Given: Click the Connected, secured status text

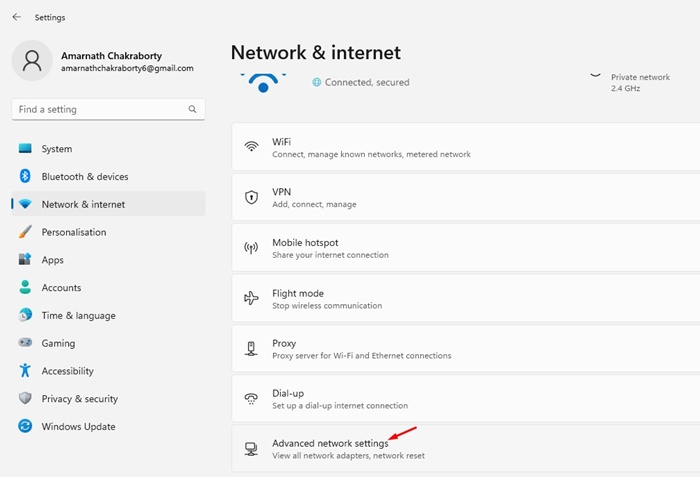Looking at the screenshot, I should pyautogui.click(x=367, y=82).
